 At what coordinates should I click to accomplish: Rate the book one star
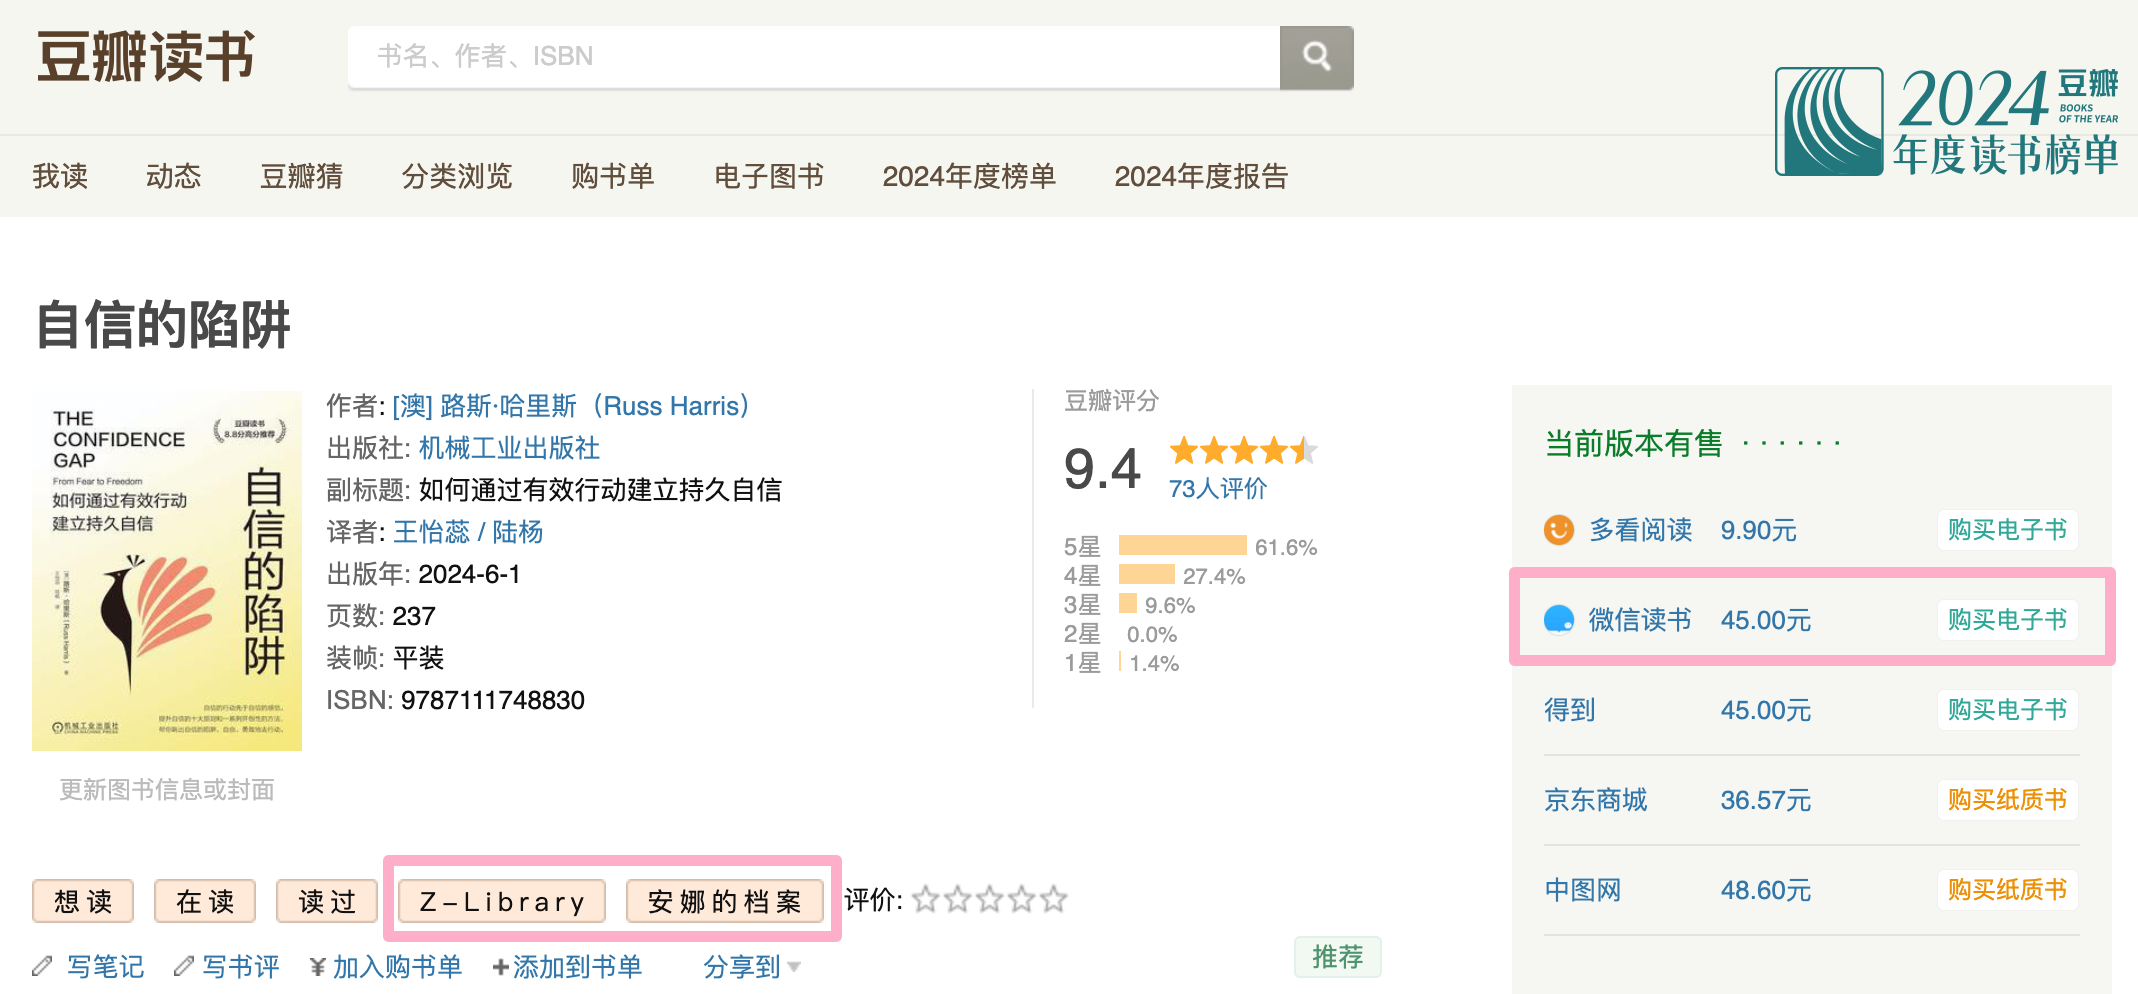(x=926, y=899)
